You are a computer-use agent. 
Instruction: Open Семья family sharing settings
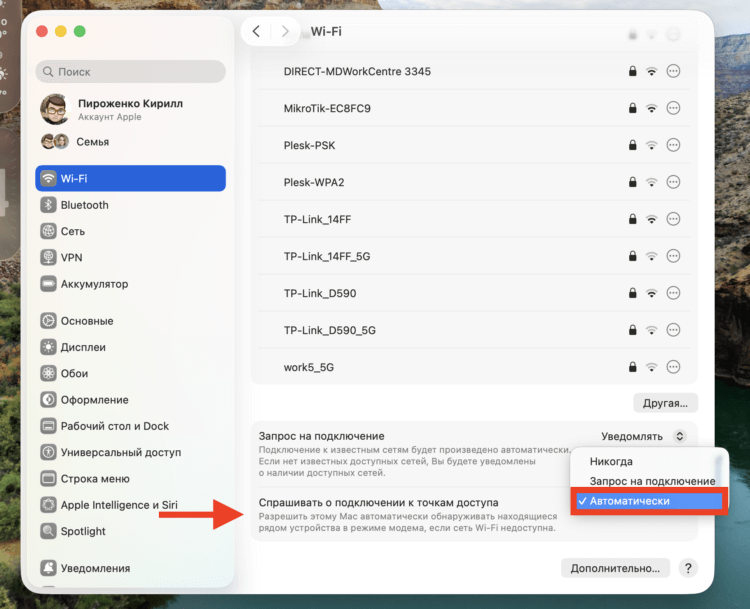click(130, 142)
